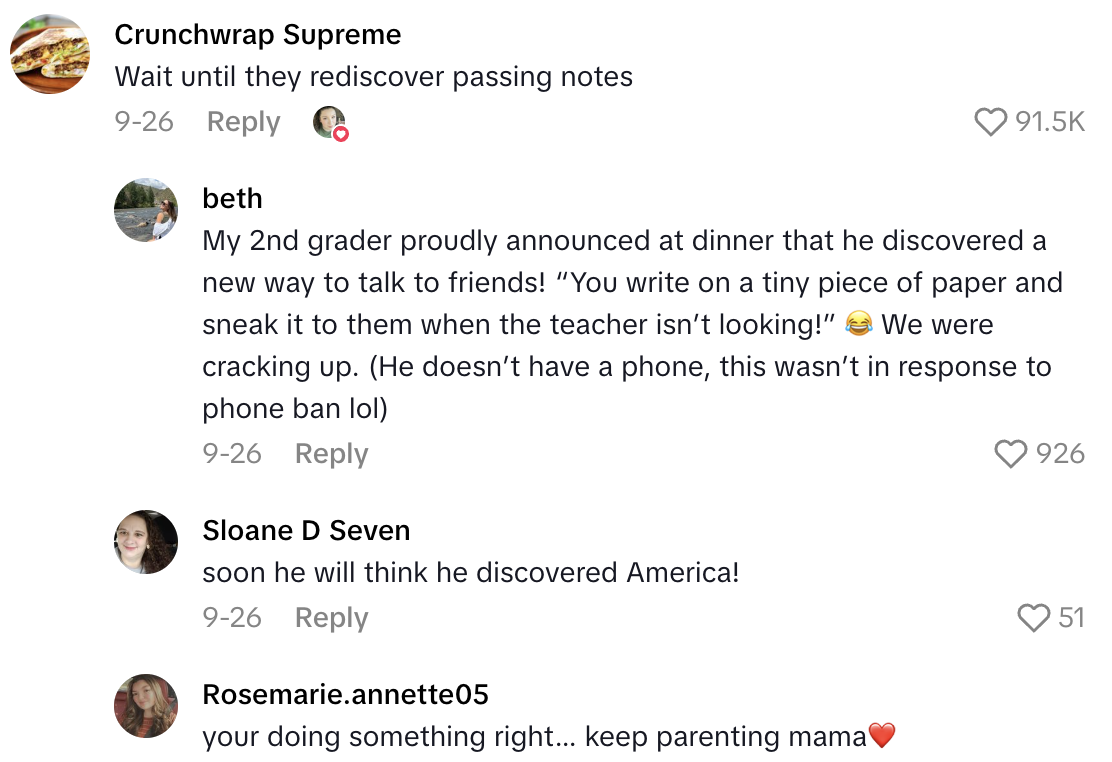Toggle like on Crunchwrap Supreme's comment
The width and height of the screenshot is (1112, 762).
coord(990,121)
